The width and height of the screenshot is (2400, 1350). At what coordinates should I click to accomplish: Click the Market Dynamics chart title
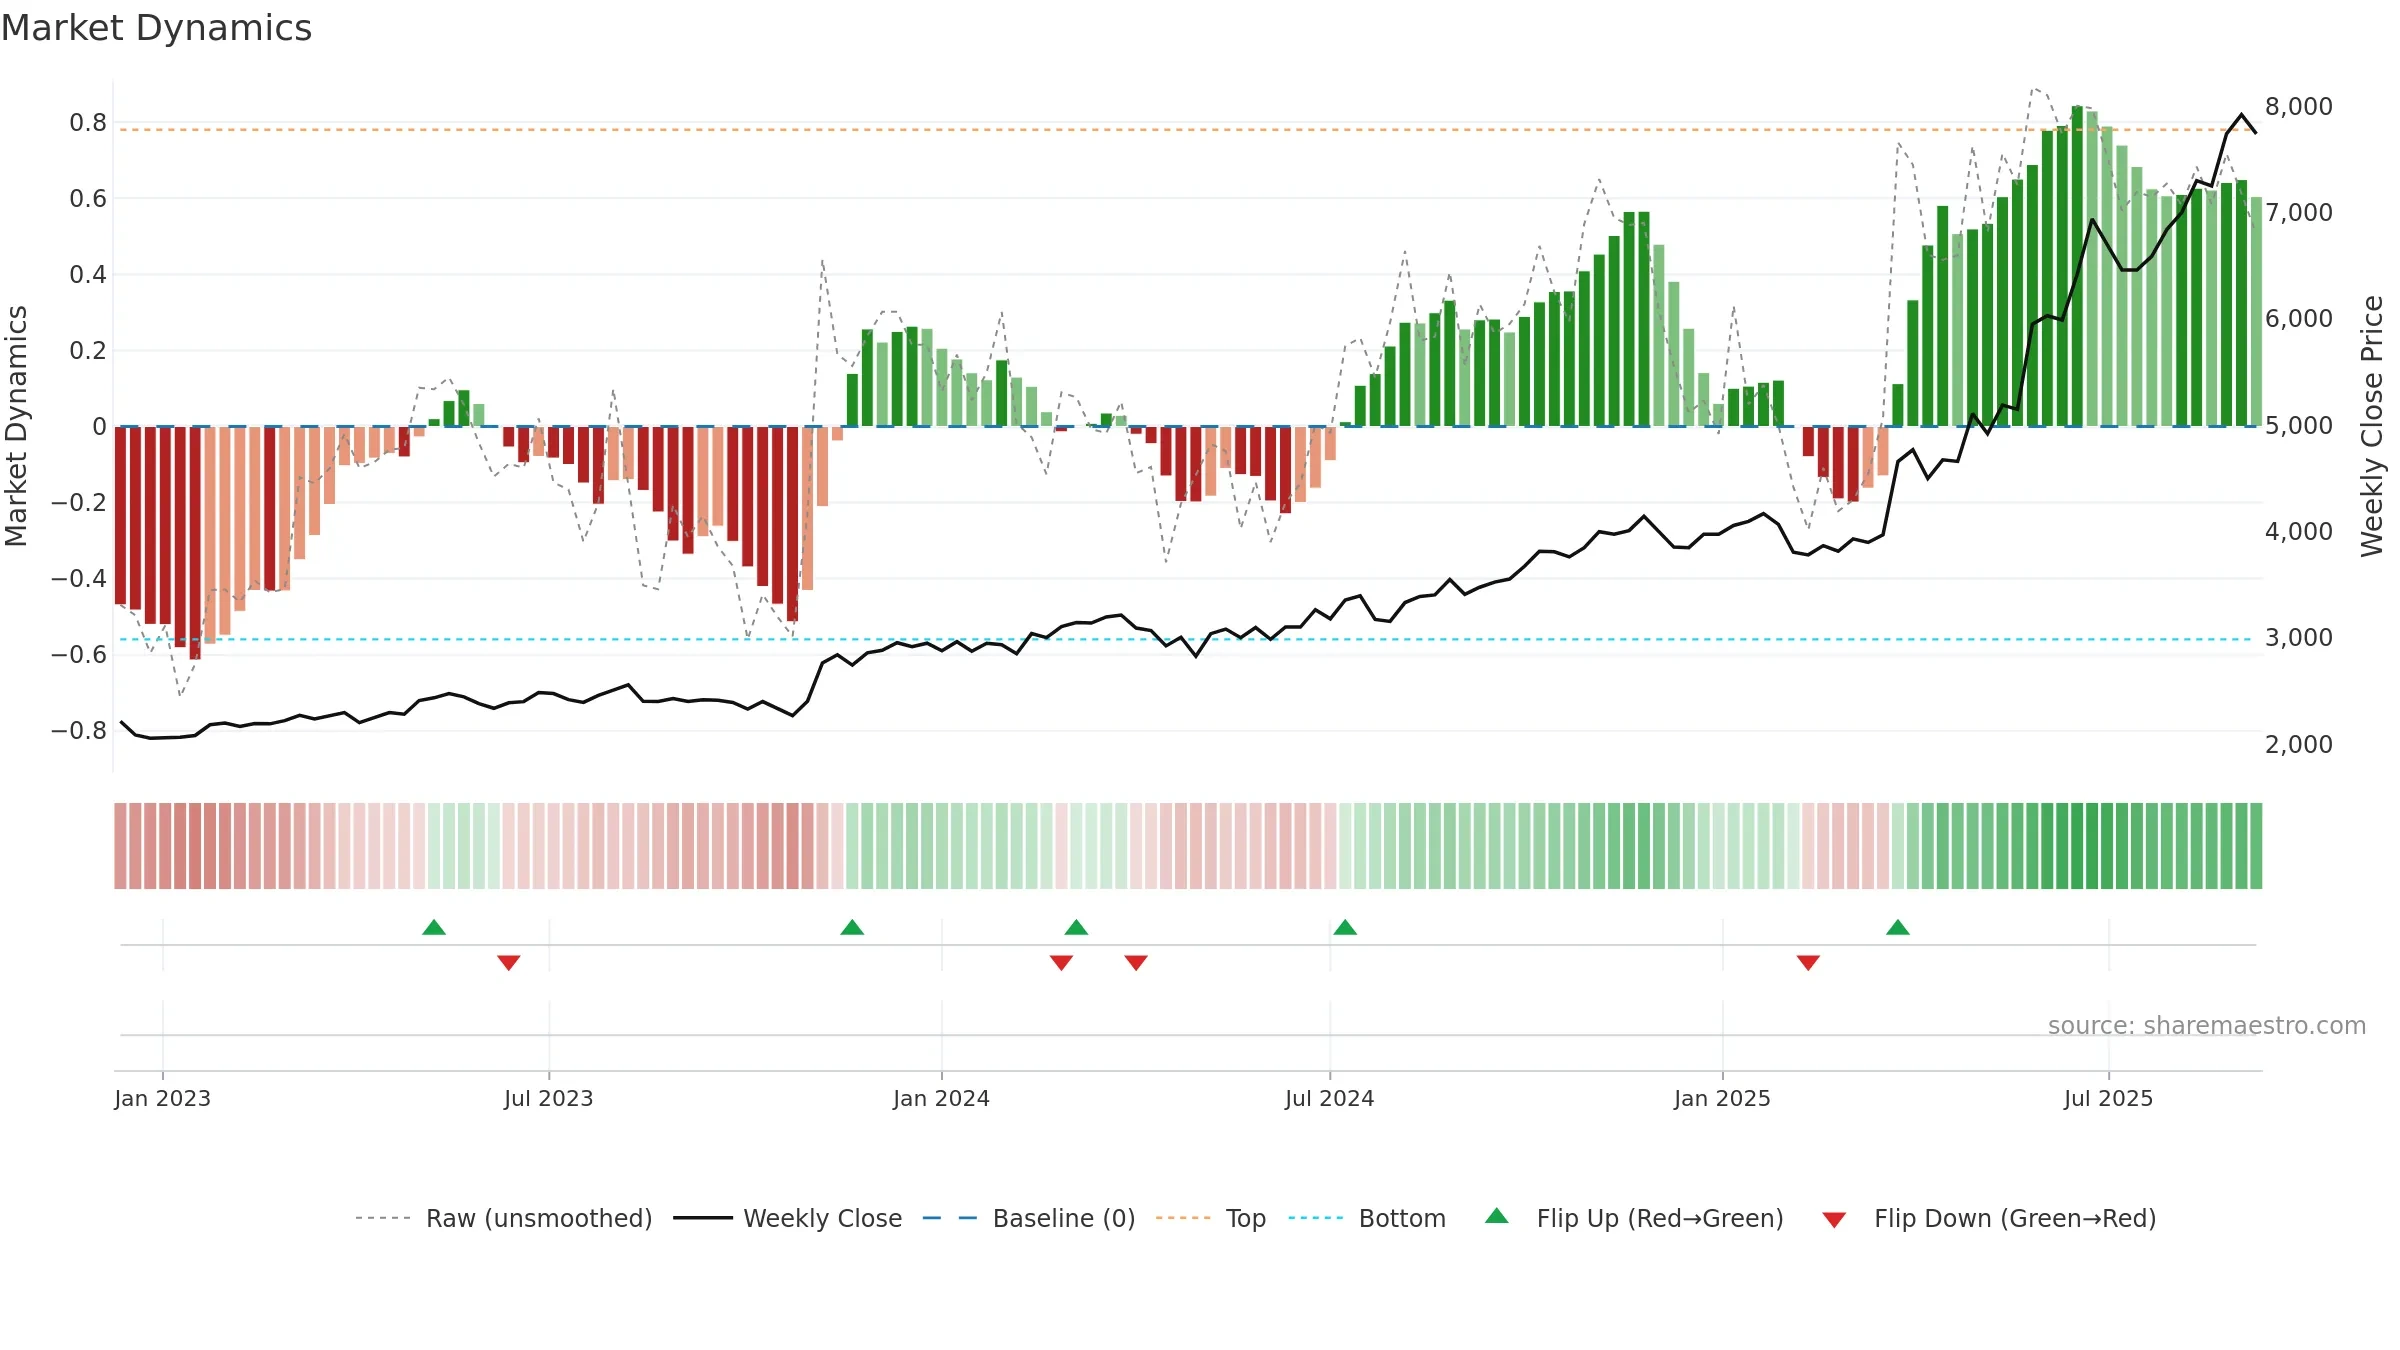[x=157, y=28]
